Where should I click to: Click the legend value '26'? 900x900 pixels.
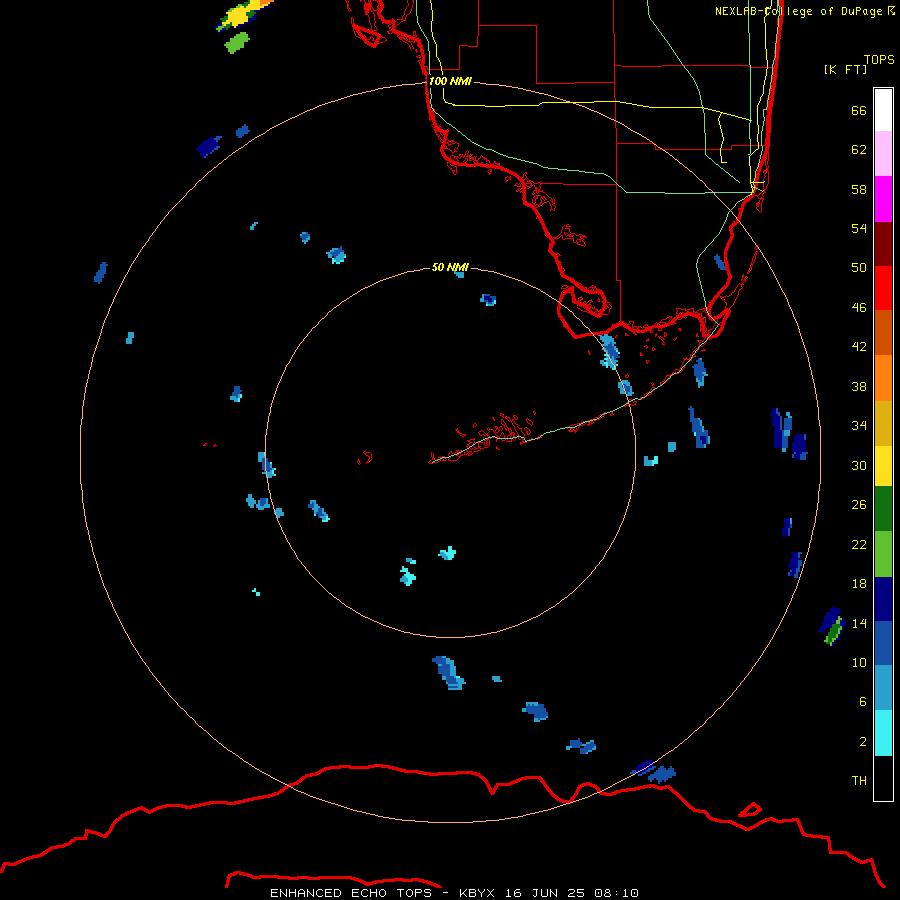pos(859,505)
